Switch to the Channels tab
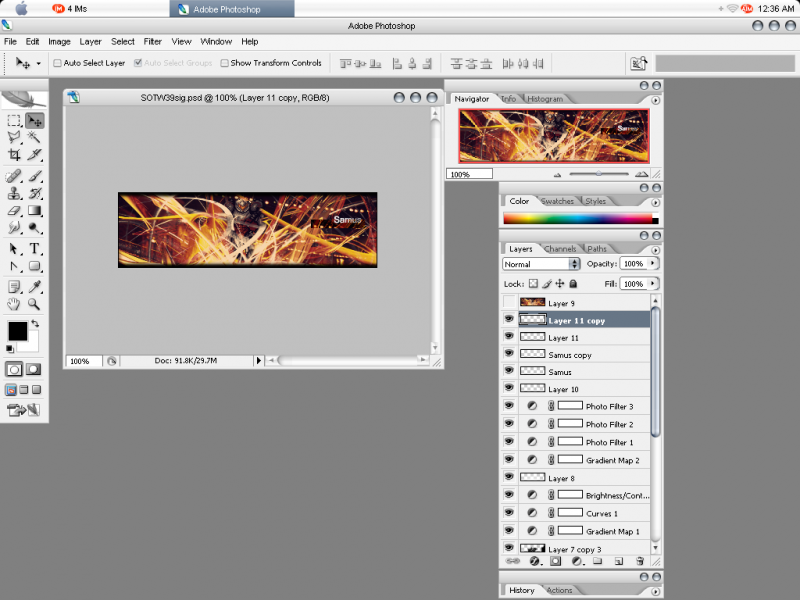The height and width of the screenshot is (600, 800). (560, 249)
